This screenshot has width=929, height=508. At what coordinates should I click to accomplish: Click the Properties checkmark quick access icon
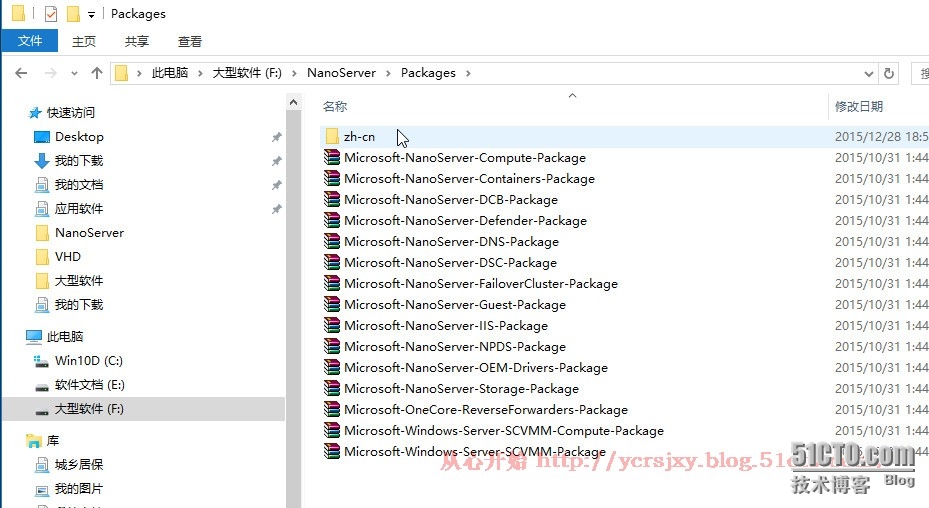pos(51,14)
